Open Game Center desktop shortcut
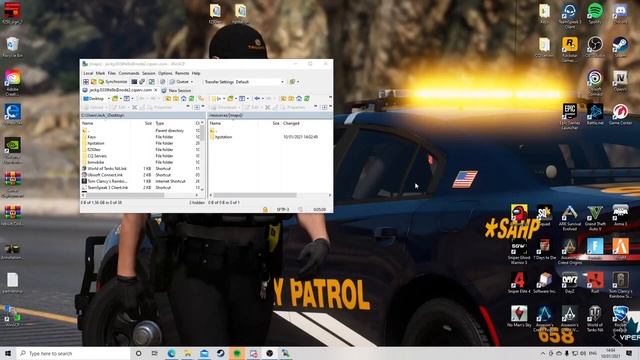 [620, 114]
